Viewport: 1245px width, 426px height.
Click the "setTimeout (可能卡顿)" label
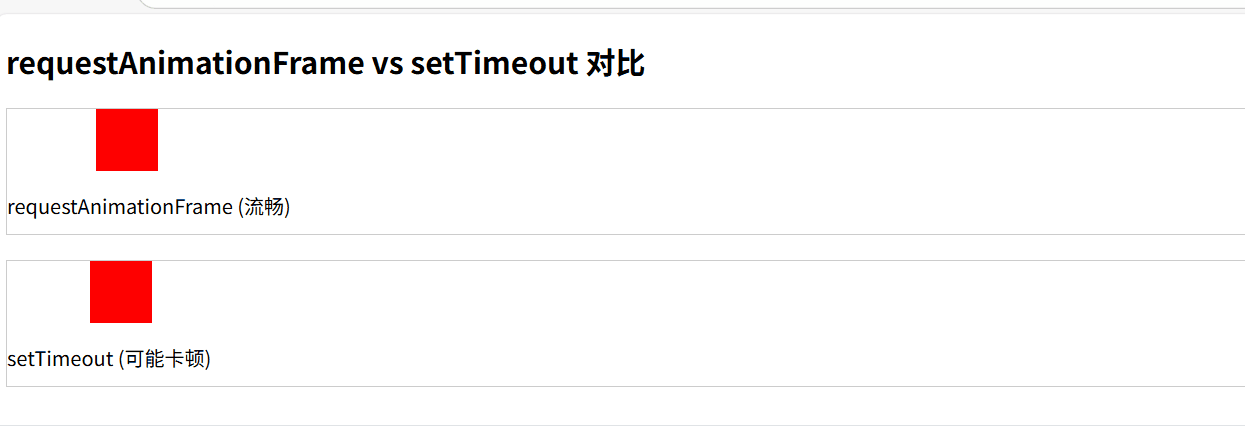(x=109, y=359)
